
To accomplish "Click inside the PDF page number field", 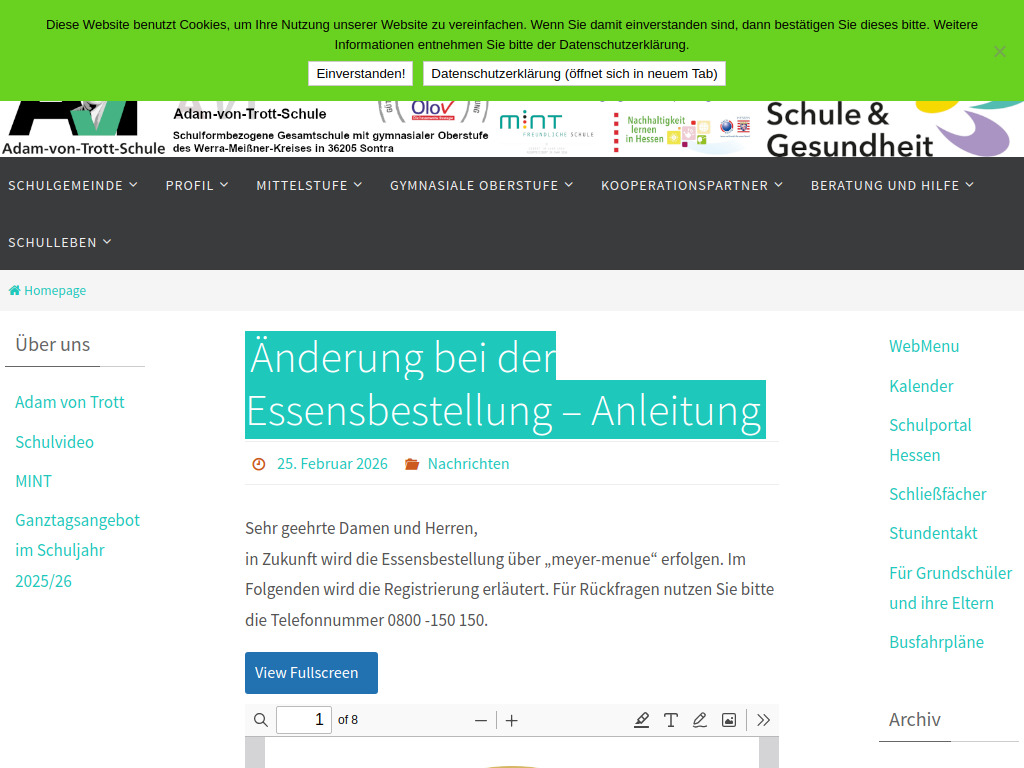I will pyautogui.click(x=303, y=719).
